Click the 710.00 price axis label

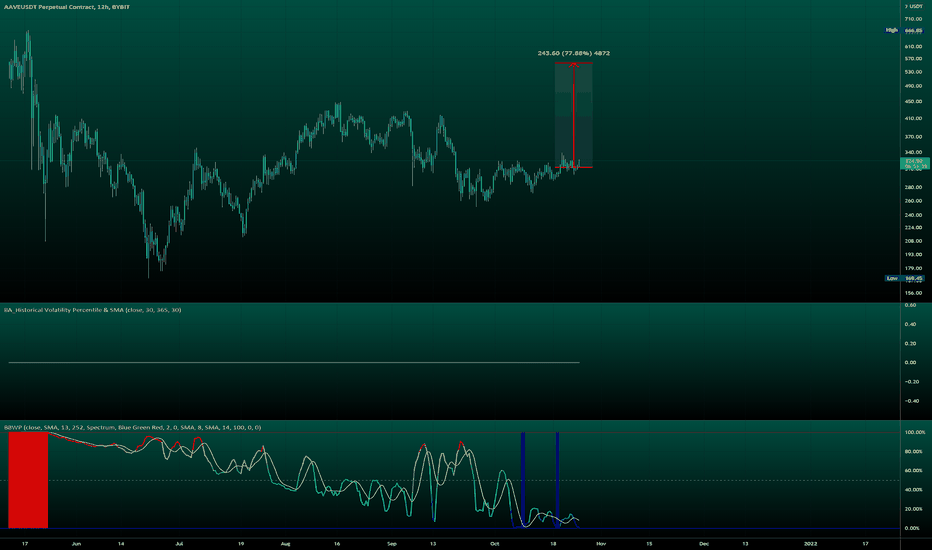(914, 19)
